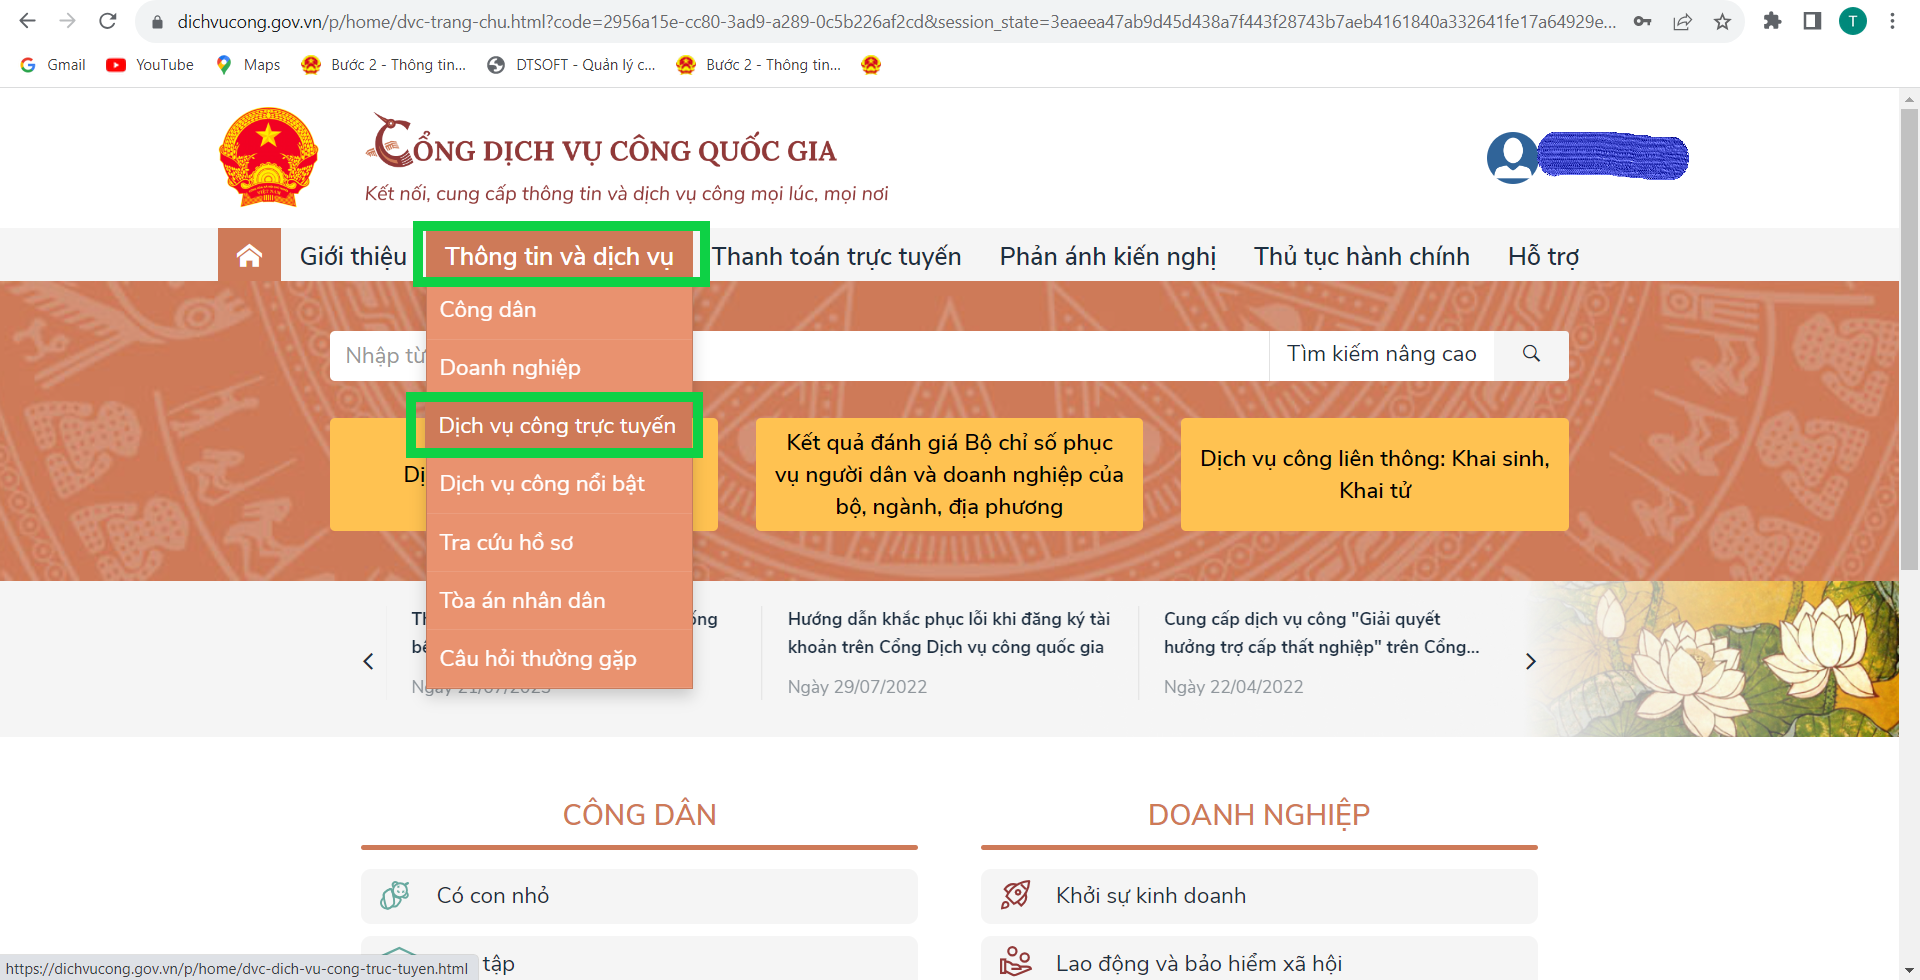Select Doanh nghiệp in dropdown
The image size is (1920, 980).
[559, 368]
